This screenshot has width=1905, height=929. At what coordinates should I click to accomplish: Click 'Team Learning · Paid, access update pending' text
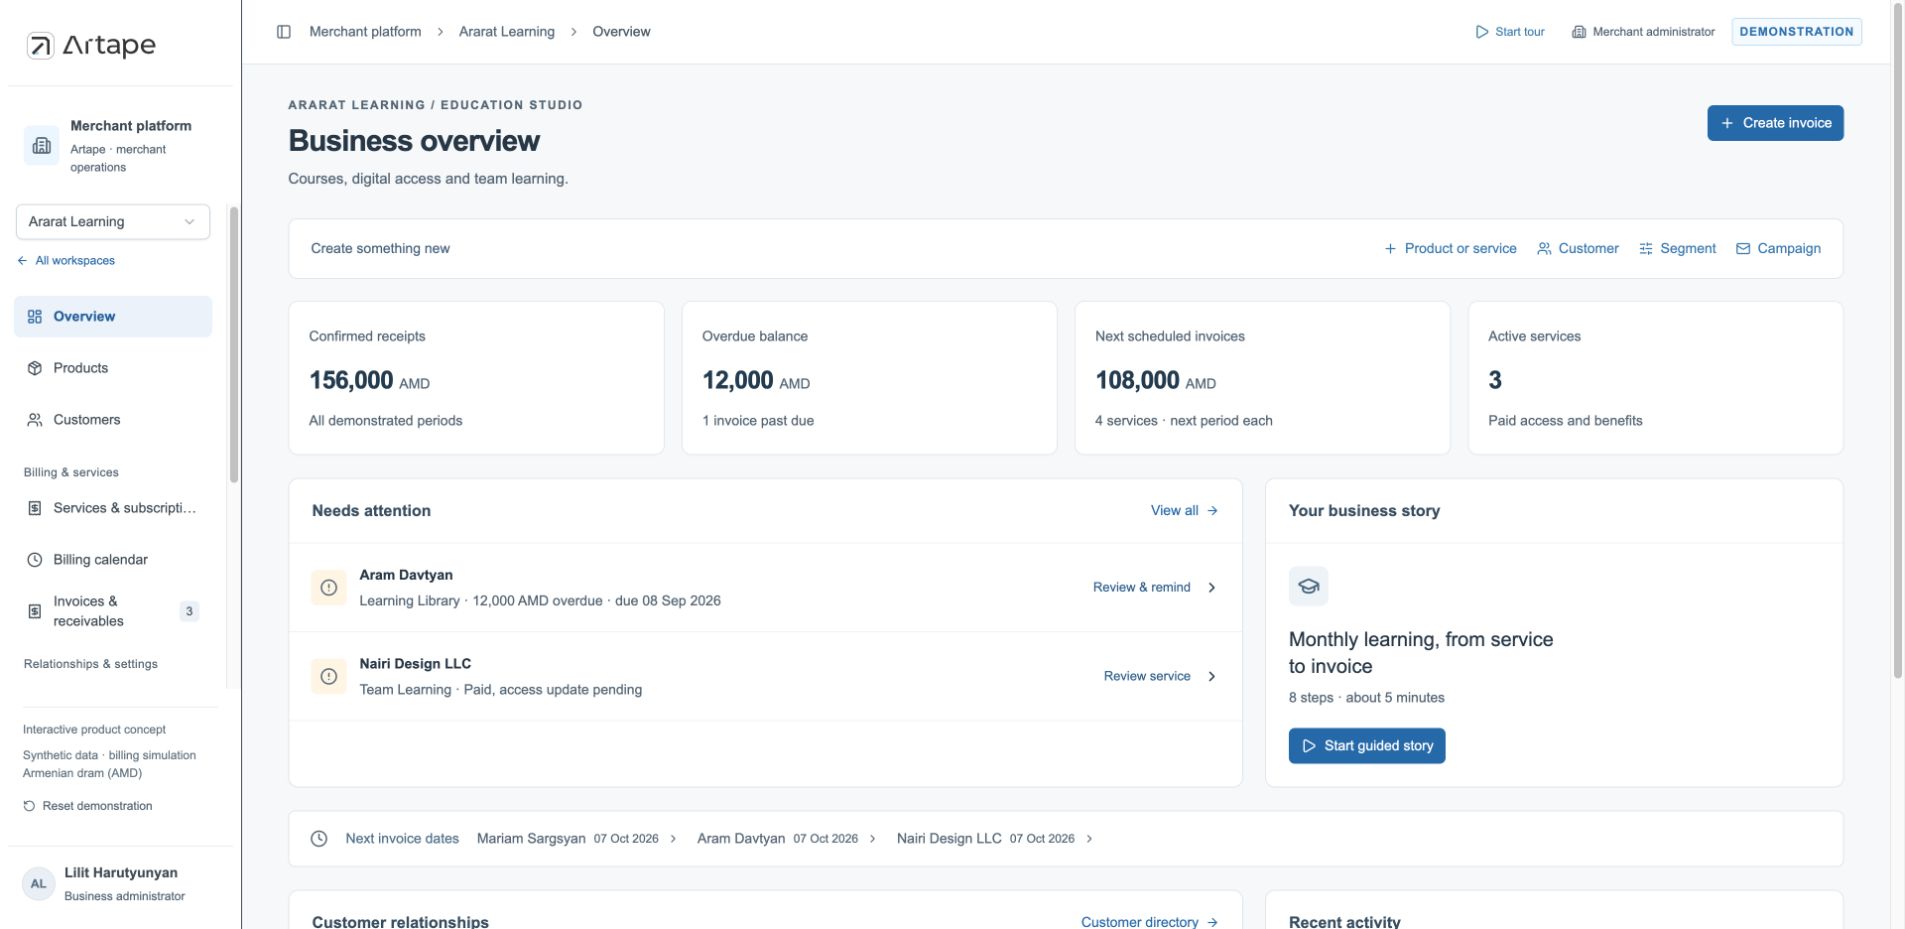(x=501, y=690)
